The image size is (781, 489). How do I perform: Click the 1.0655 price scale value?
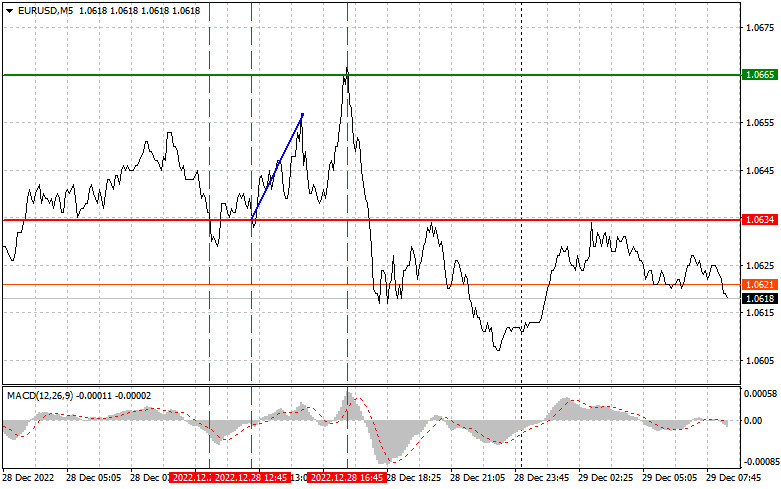point(760,122)
